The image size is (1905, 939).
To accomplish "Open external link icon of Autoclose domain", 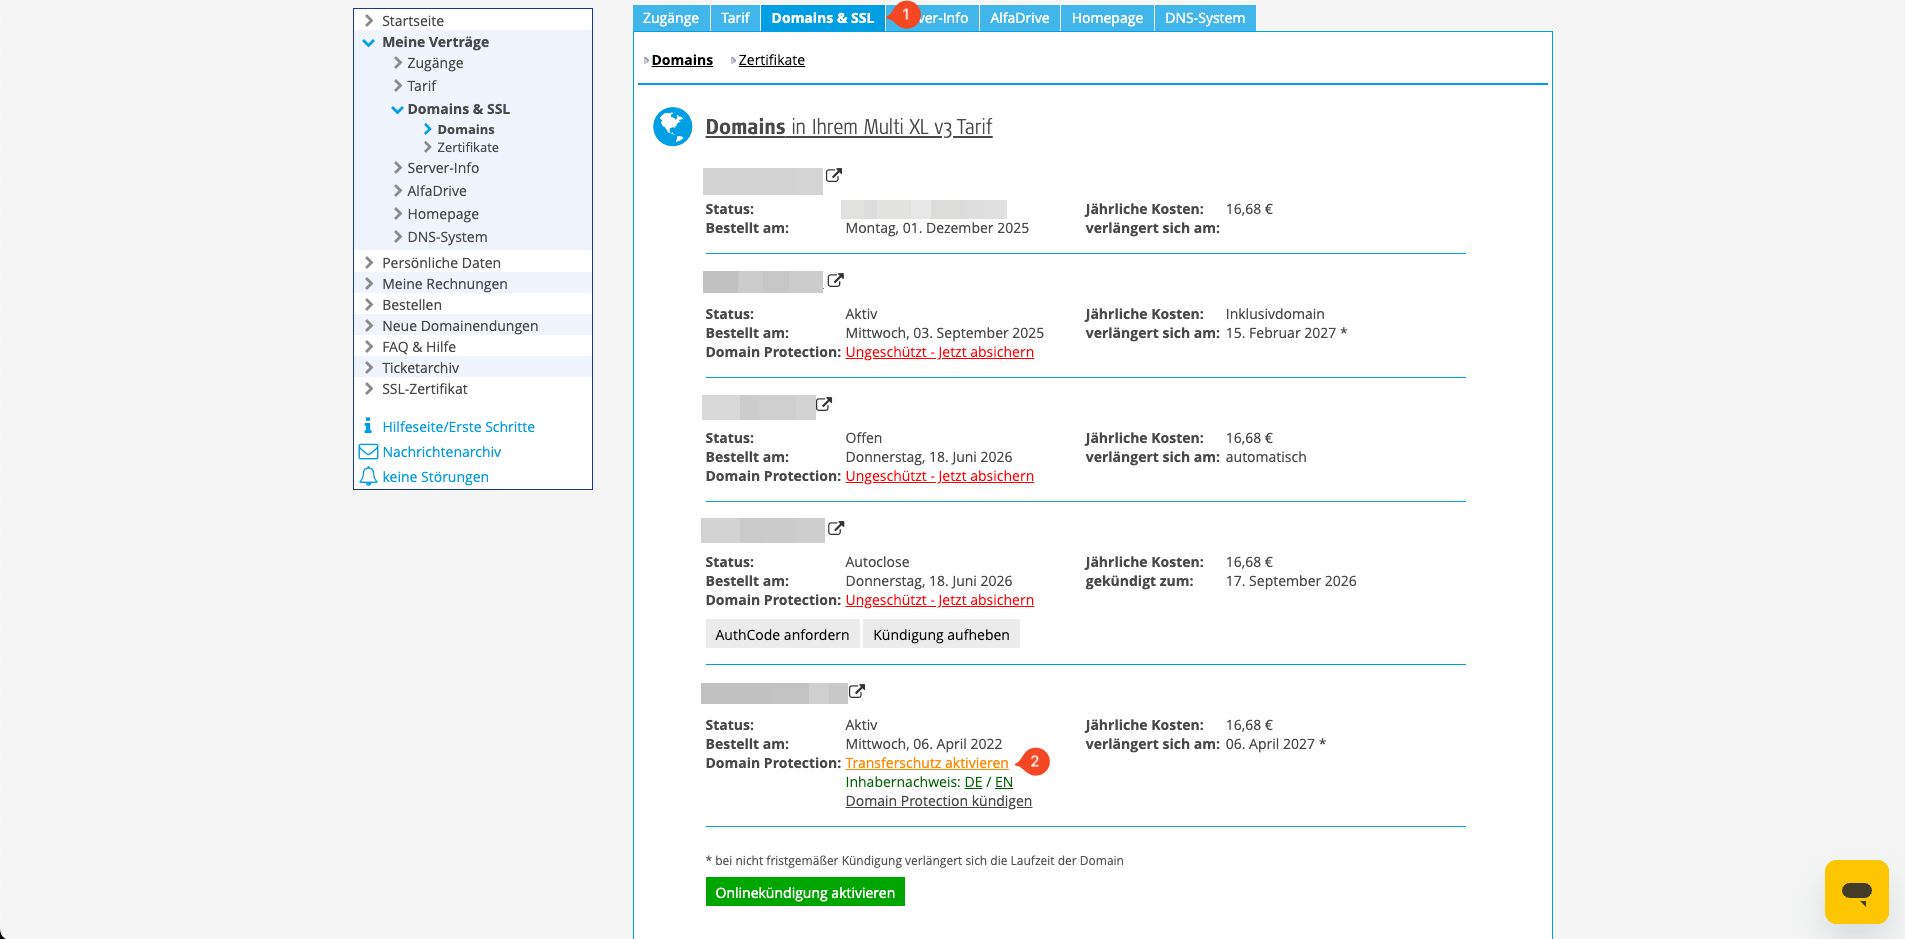I will pyautogui.click(x=836, y=528).
